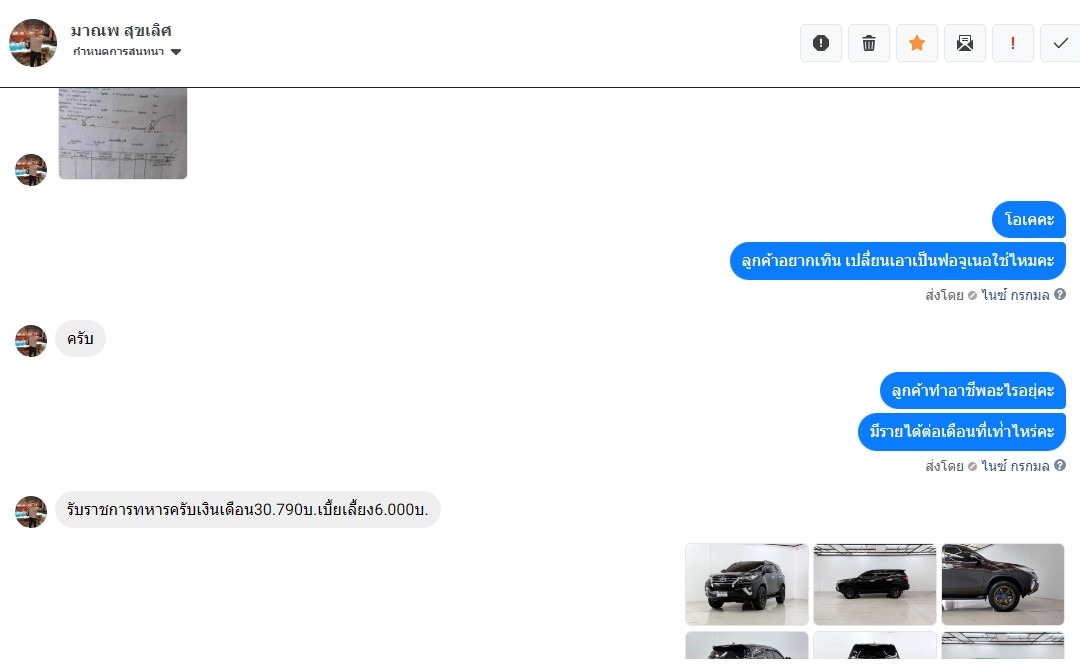
Task: Flag conversation with red exclamation icon
Action: [1012, 43]
